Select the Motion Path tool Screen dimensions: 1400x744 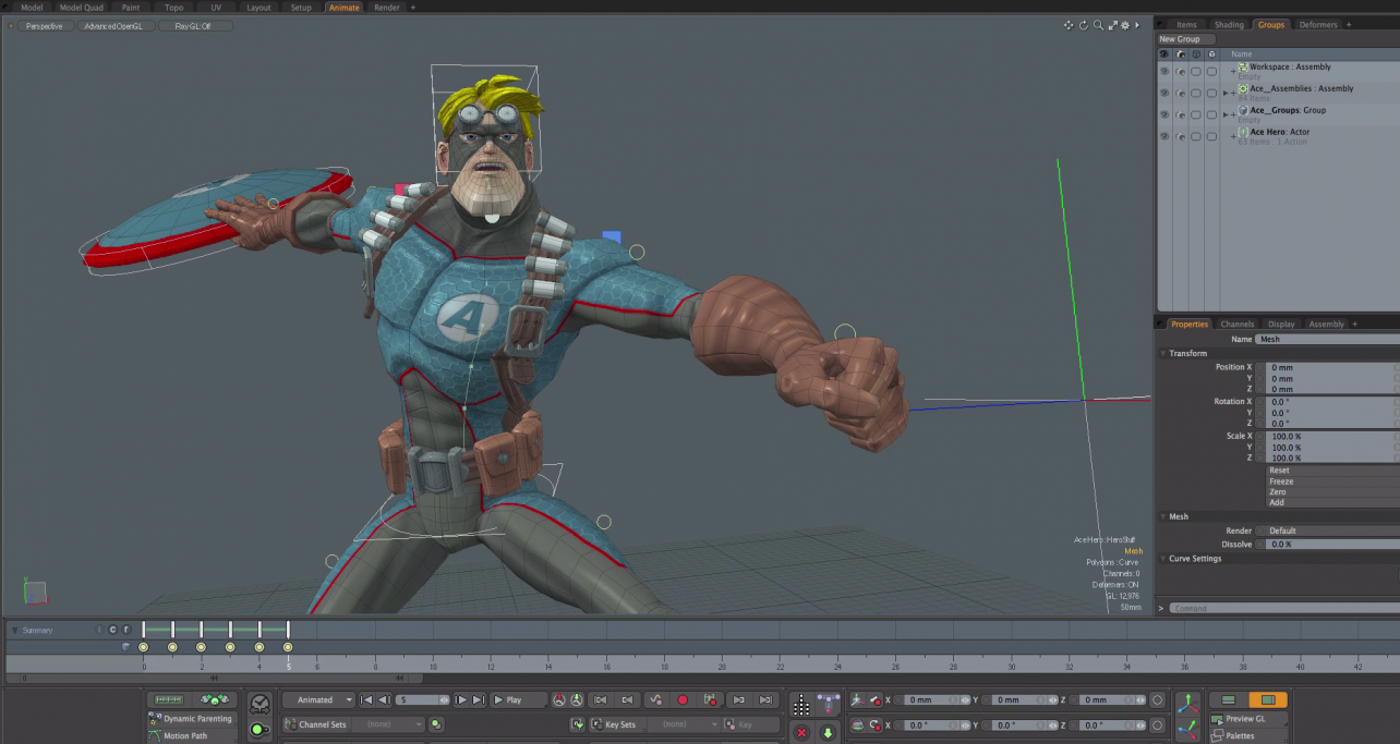tap(185, 735)
